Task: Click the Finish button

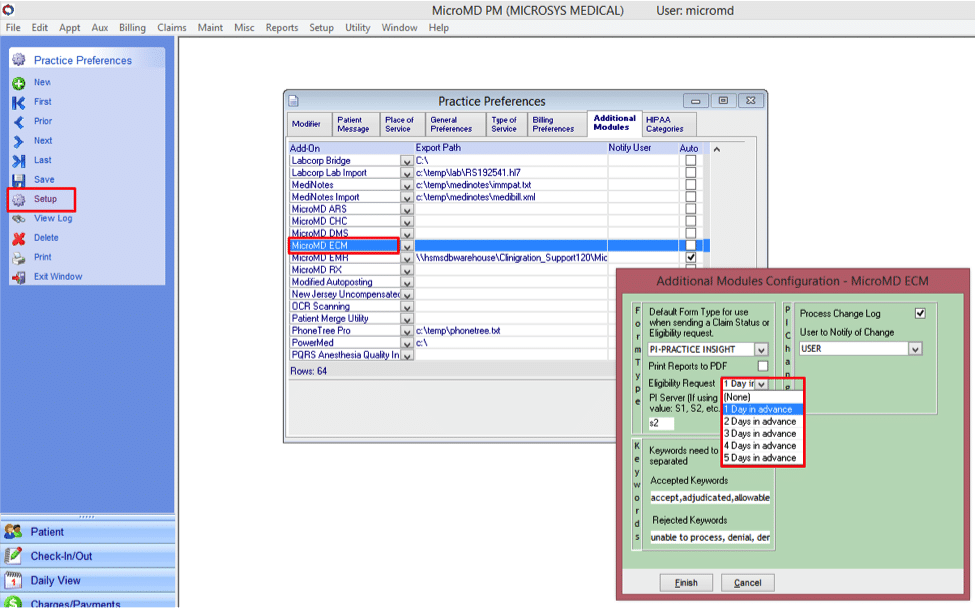Action: (x=686, y=581)
